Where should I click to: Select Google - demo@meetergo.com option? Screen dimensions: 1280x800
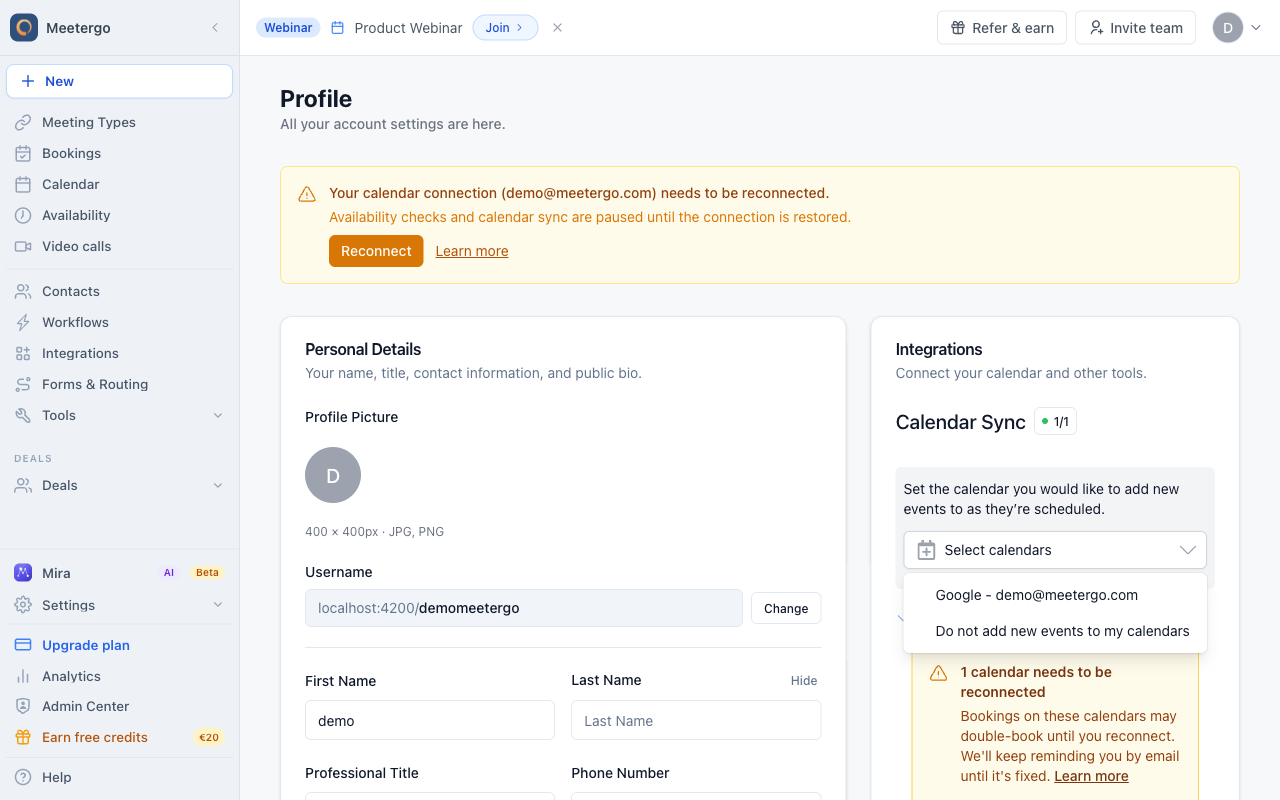[1055, 595]
